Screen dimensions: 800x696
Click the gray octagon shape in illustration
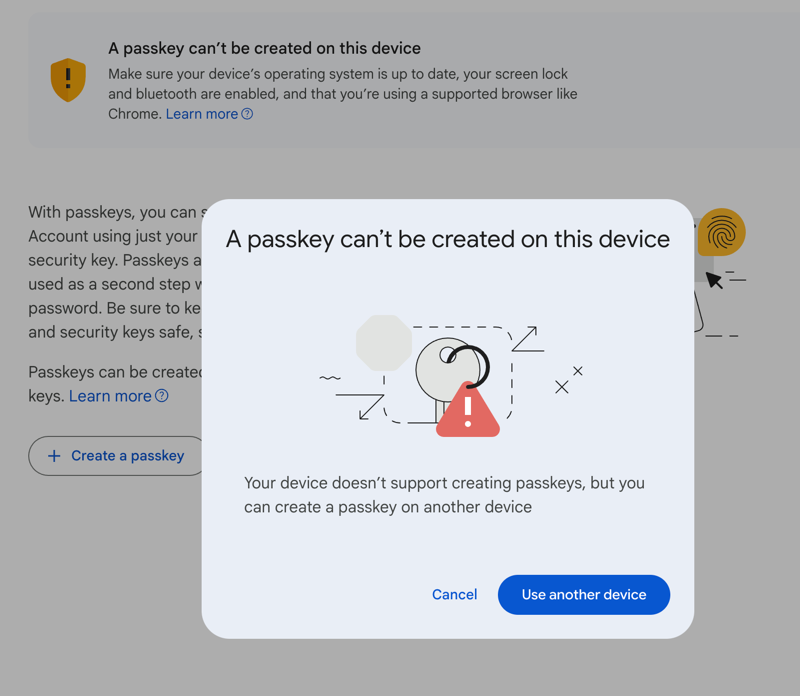click(384, 343)
